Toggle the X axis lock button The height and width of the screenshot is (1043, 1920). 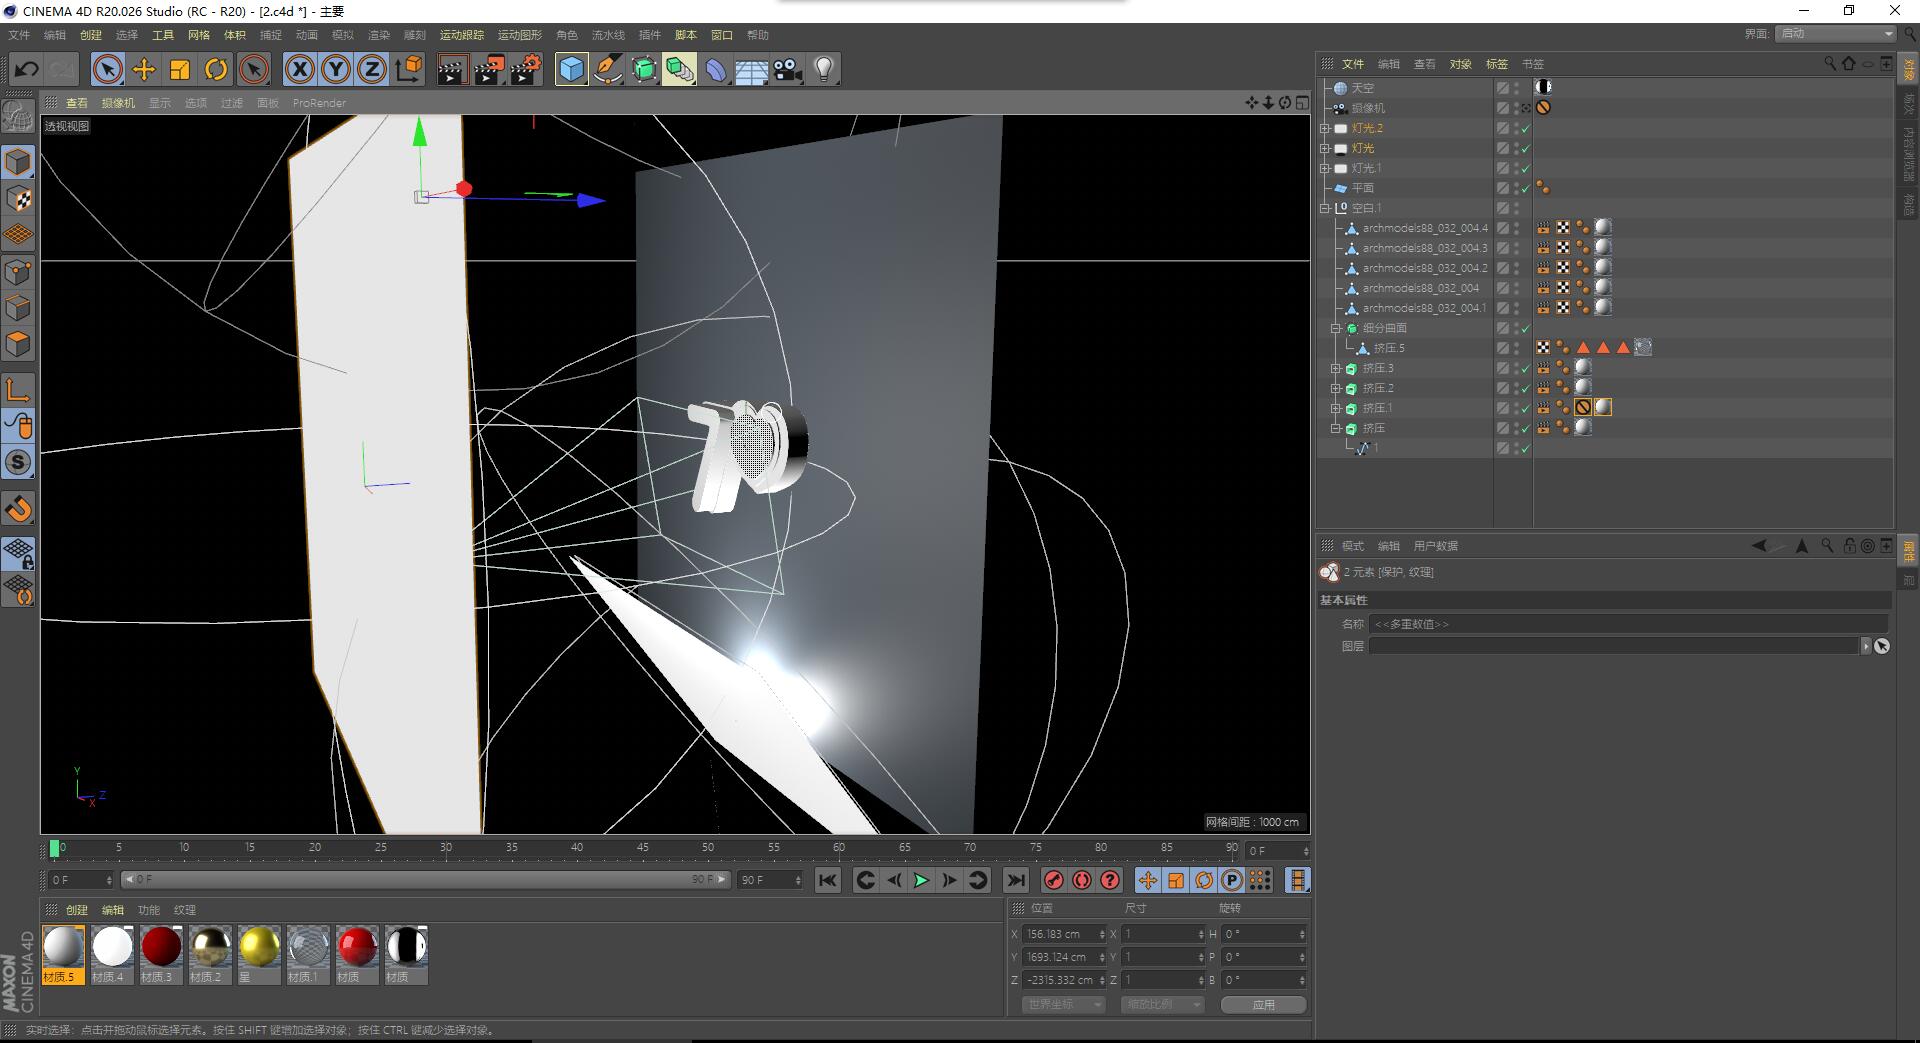point(299,69)
